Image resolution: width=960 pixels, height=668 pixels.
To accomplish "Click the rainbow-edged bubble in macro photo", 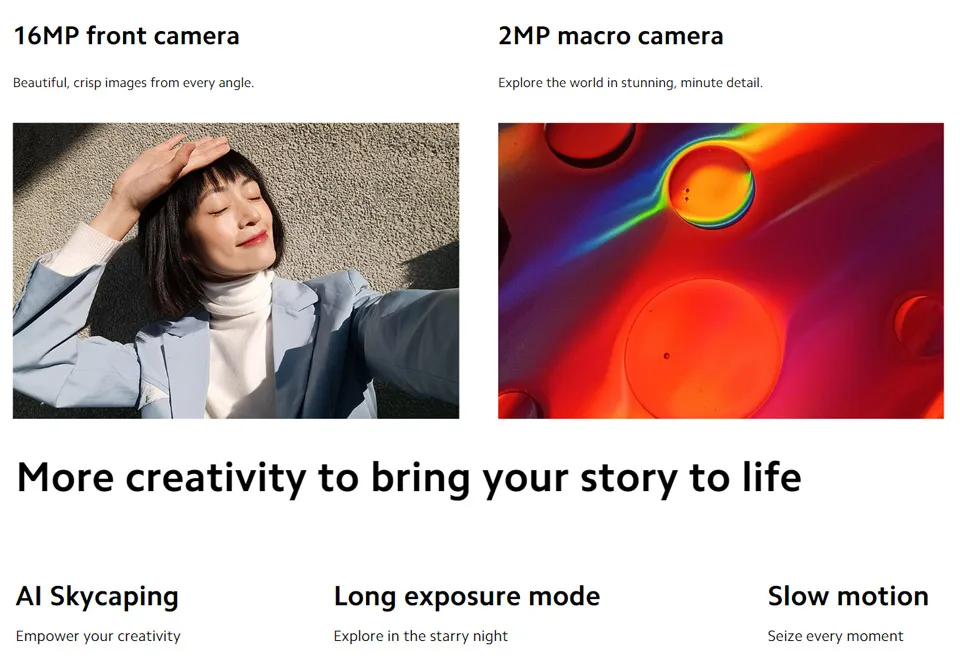I will (710, 186).
